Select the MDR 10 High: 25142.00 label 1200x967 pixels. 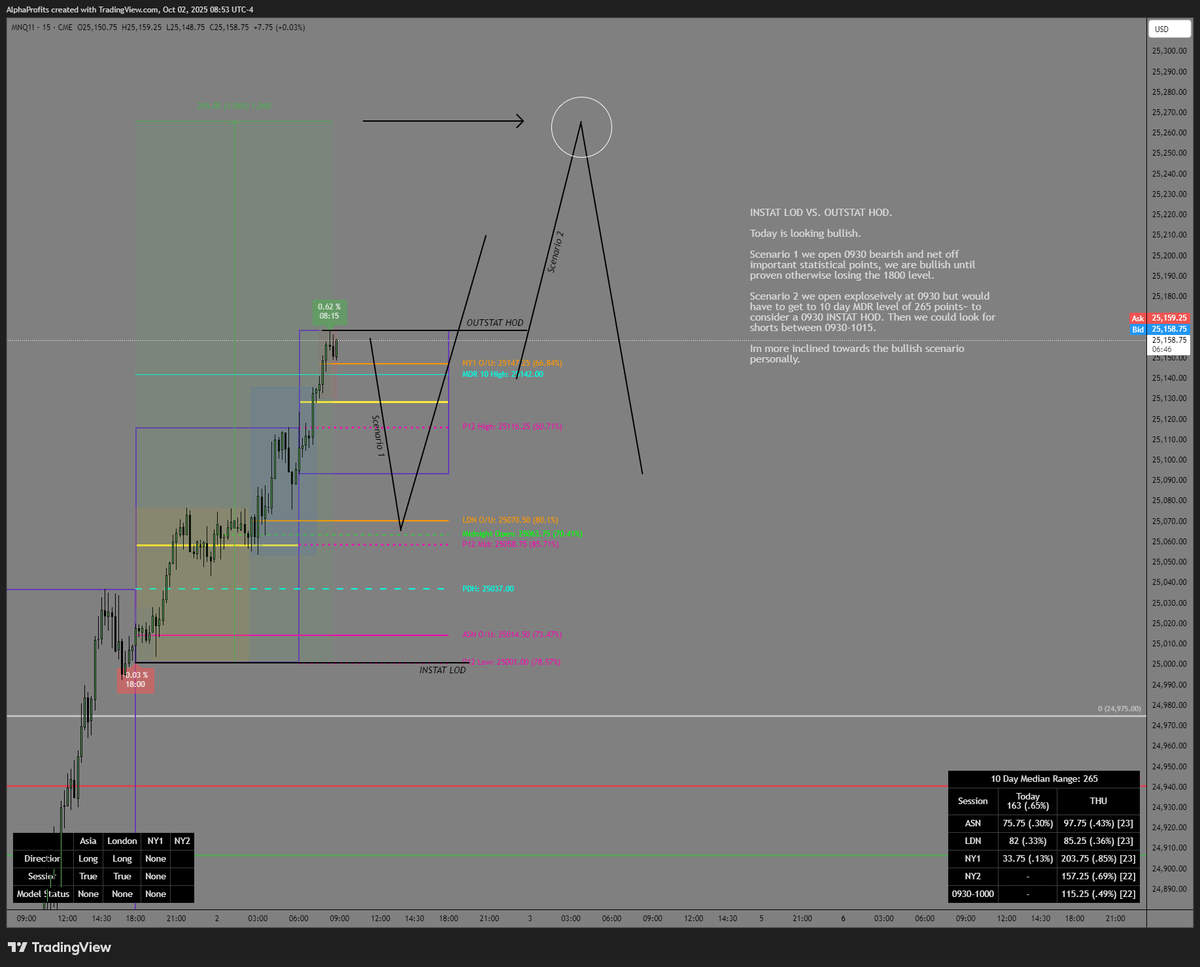click(x=503, y=374)
